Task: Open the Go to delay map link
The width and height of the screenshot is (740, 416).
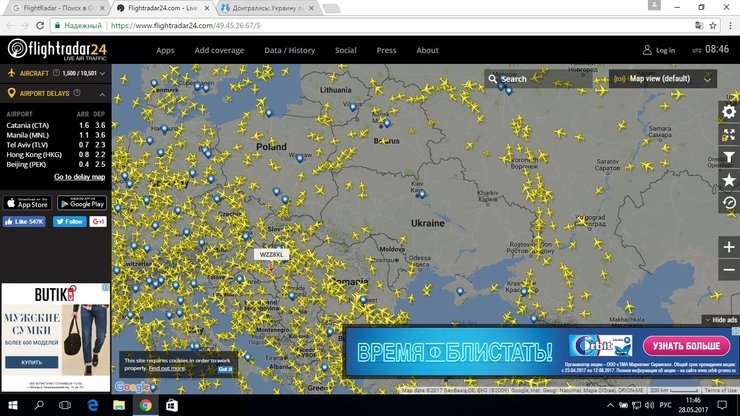Action: [79, 177]
